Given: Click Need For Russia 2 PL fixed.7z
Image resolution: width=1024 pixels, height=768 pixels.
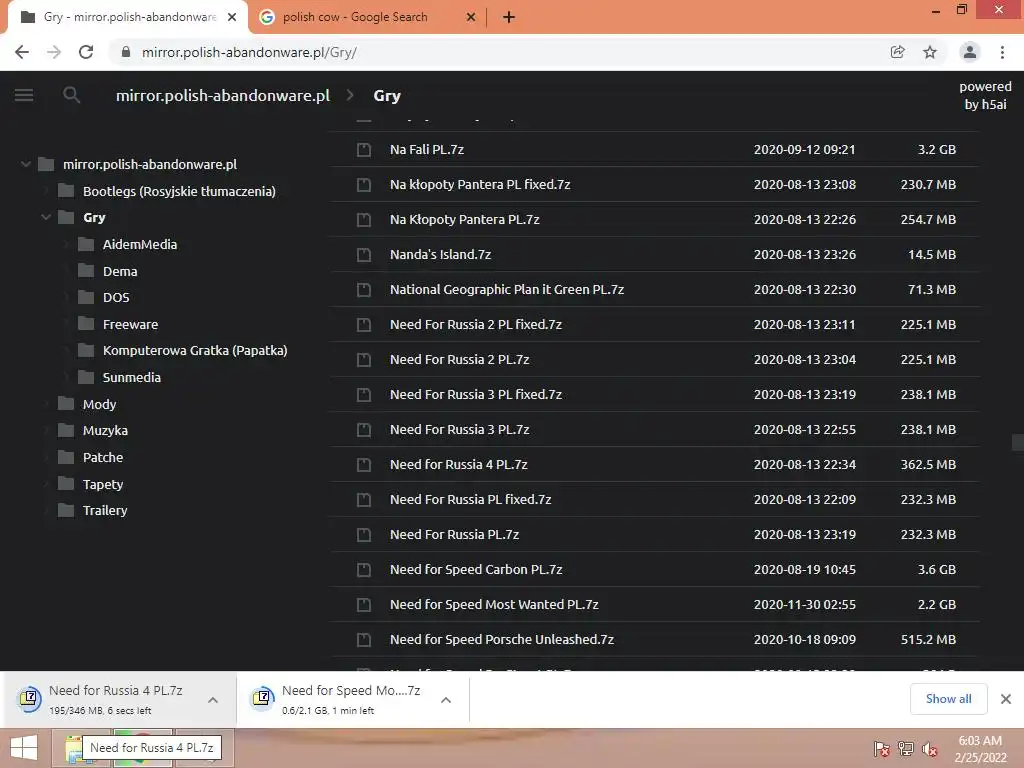Looking at the screenshot, I should 475,325.
